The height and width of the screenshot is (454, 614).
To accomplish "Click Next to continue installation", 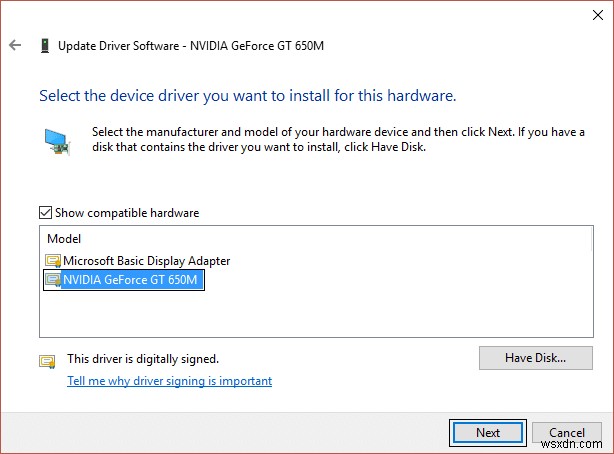I will point(488,432).
